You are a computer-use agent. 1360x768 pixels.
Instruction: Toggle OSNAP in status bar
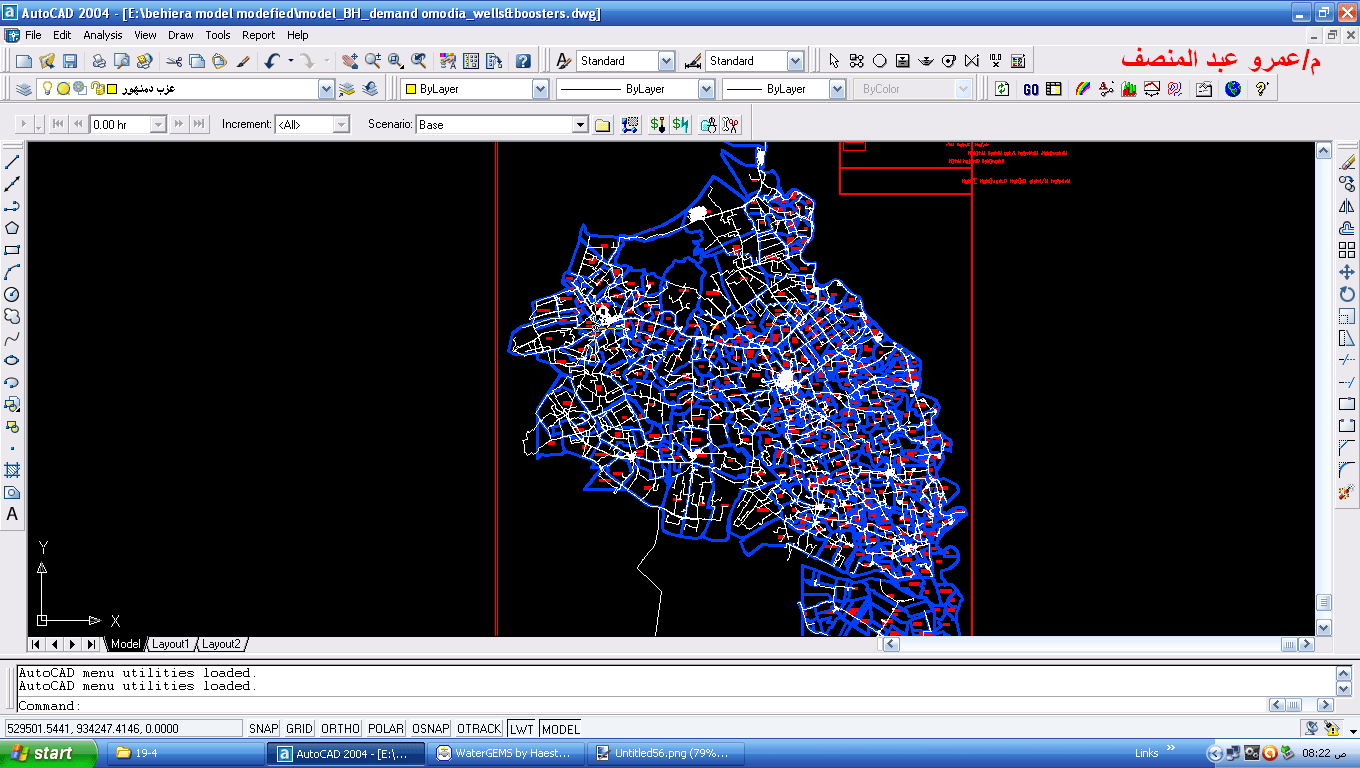point(430,729)
